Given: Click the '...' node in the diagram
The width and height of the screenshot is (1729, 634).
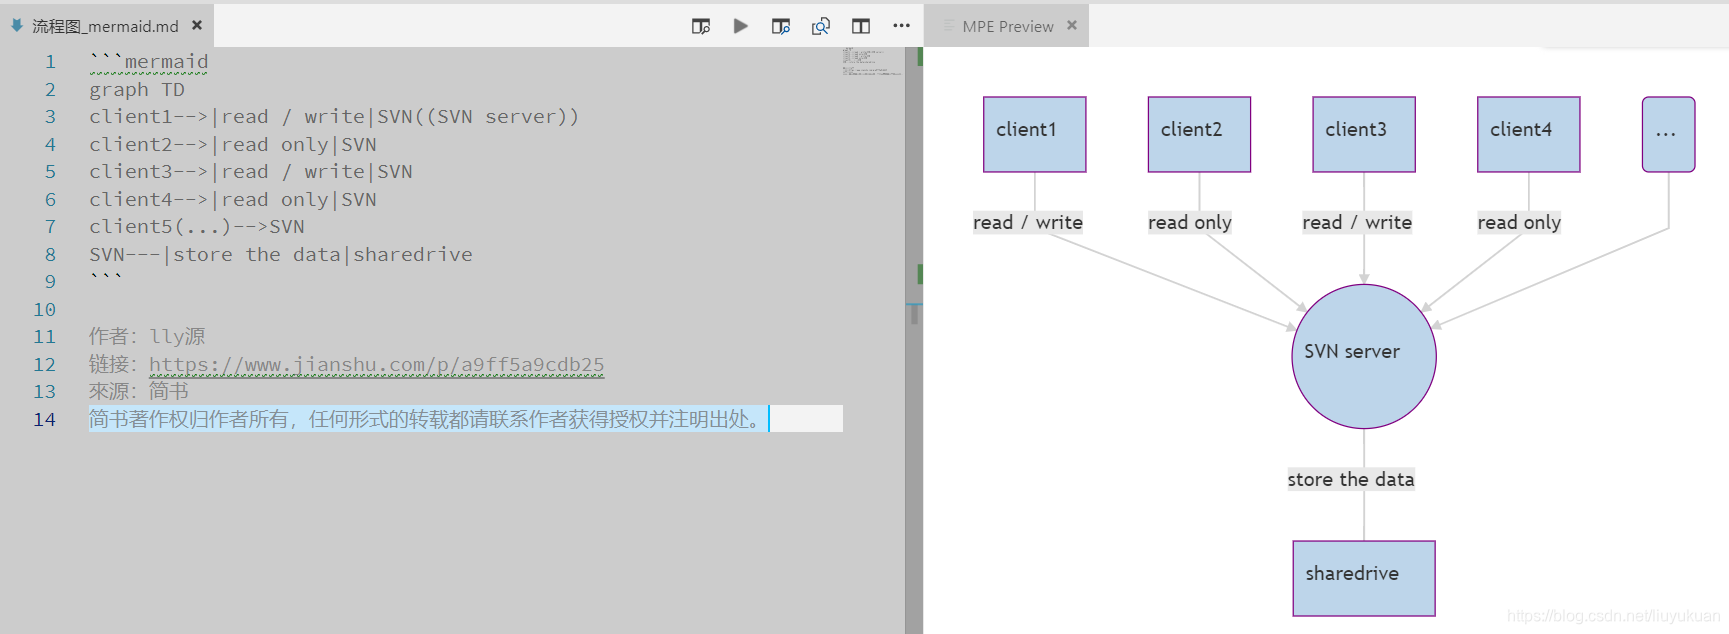Looking at the screenshot, I should 1668,134.
